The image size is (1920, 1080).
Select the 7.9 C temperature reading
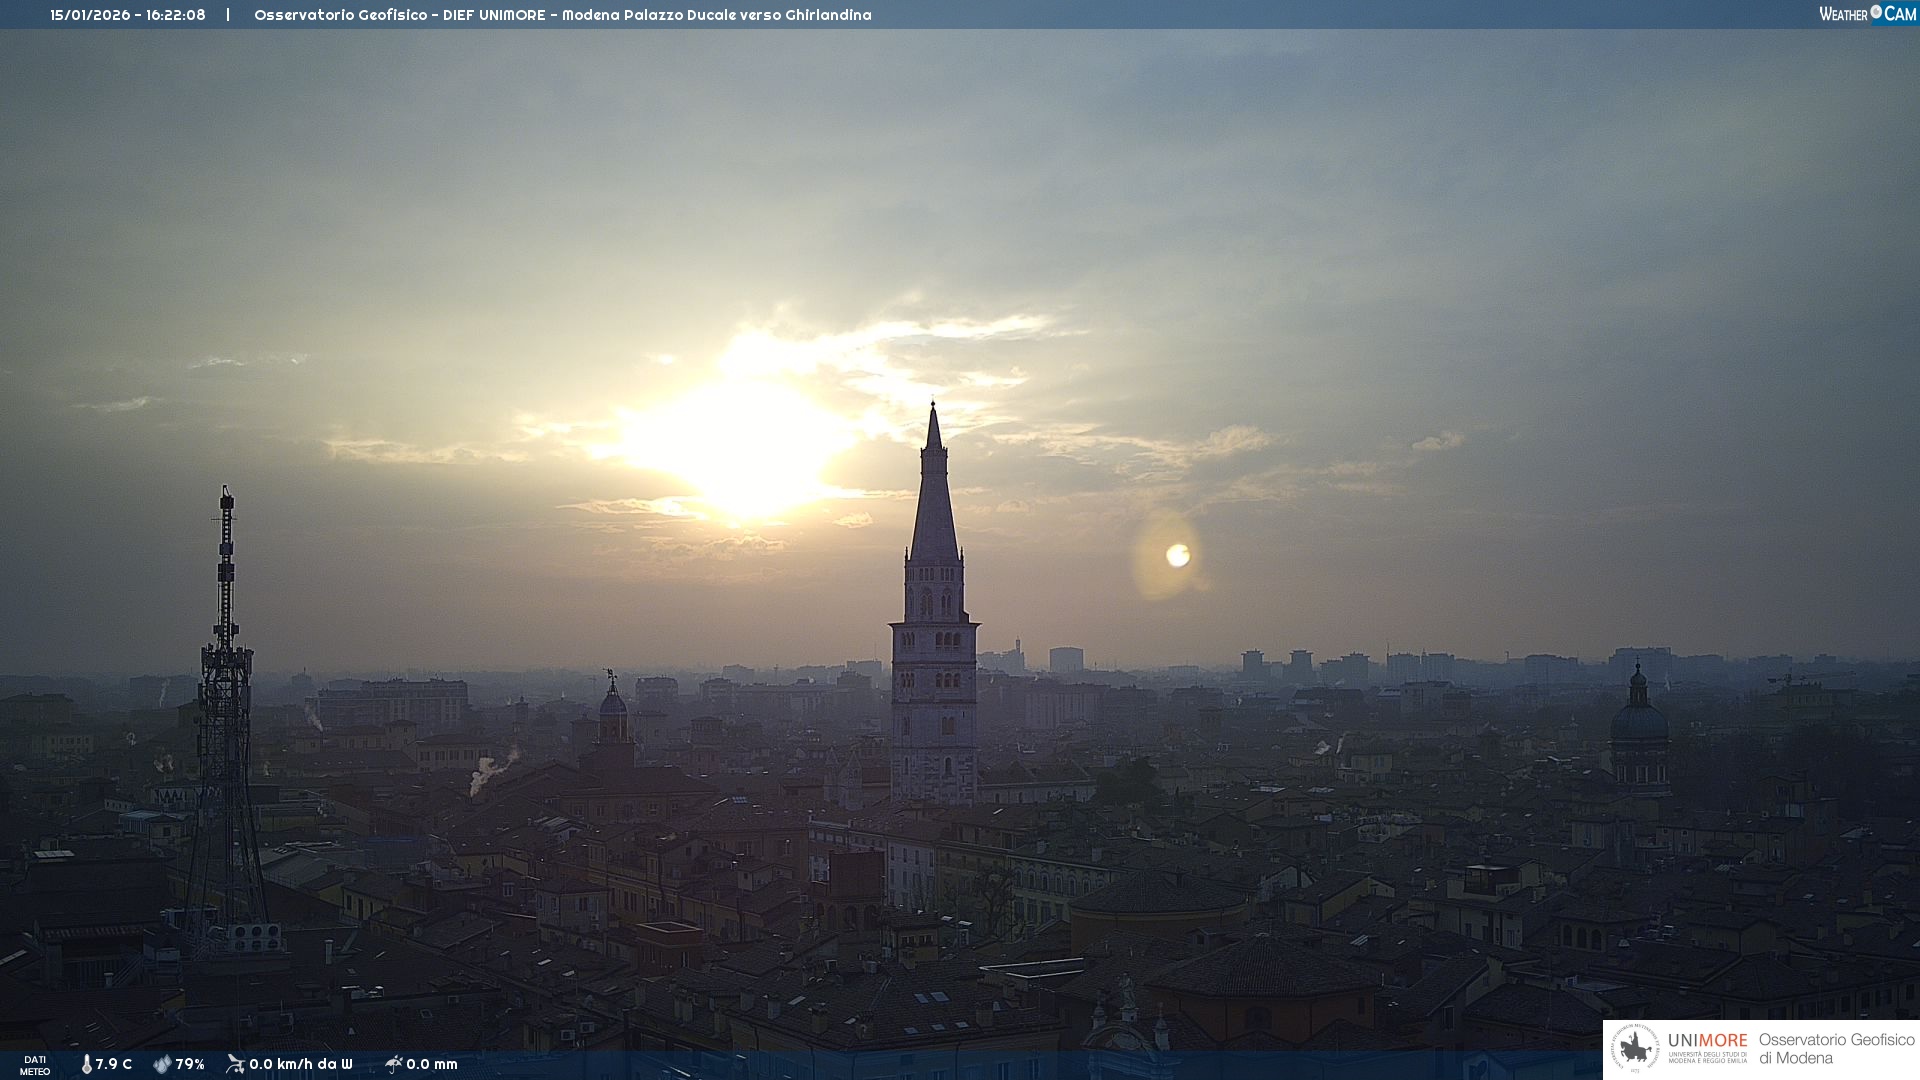click(x=114, y=1064)
